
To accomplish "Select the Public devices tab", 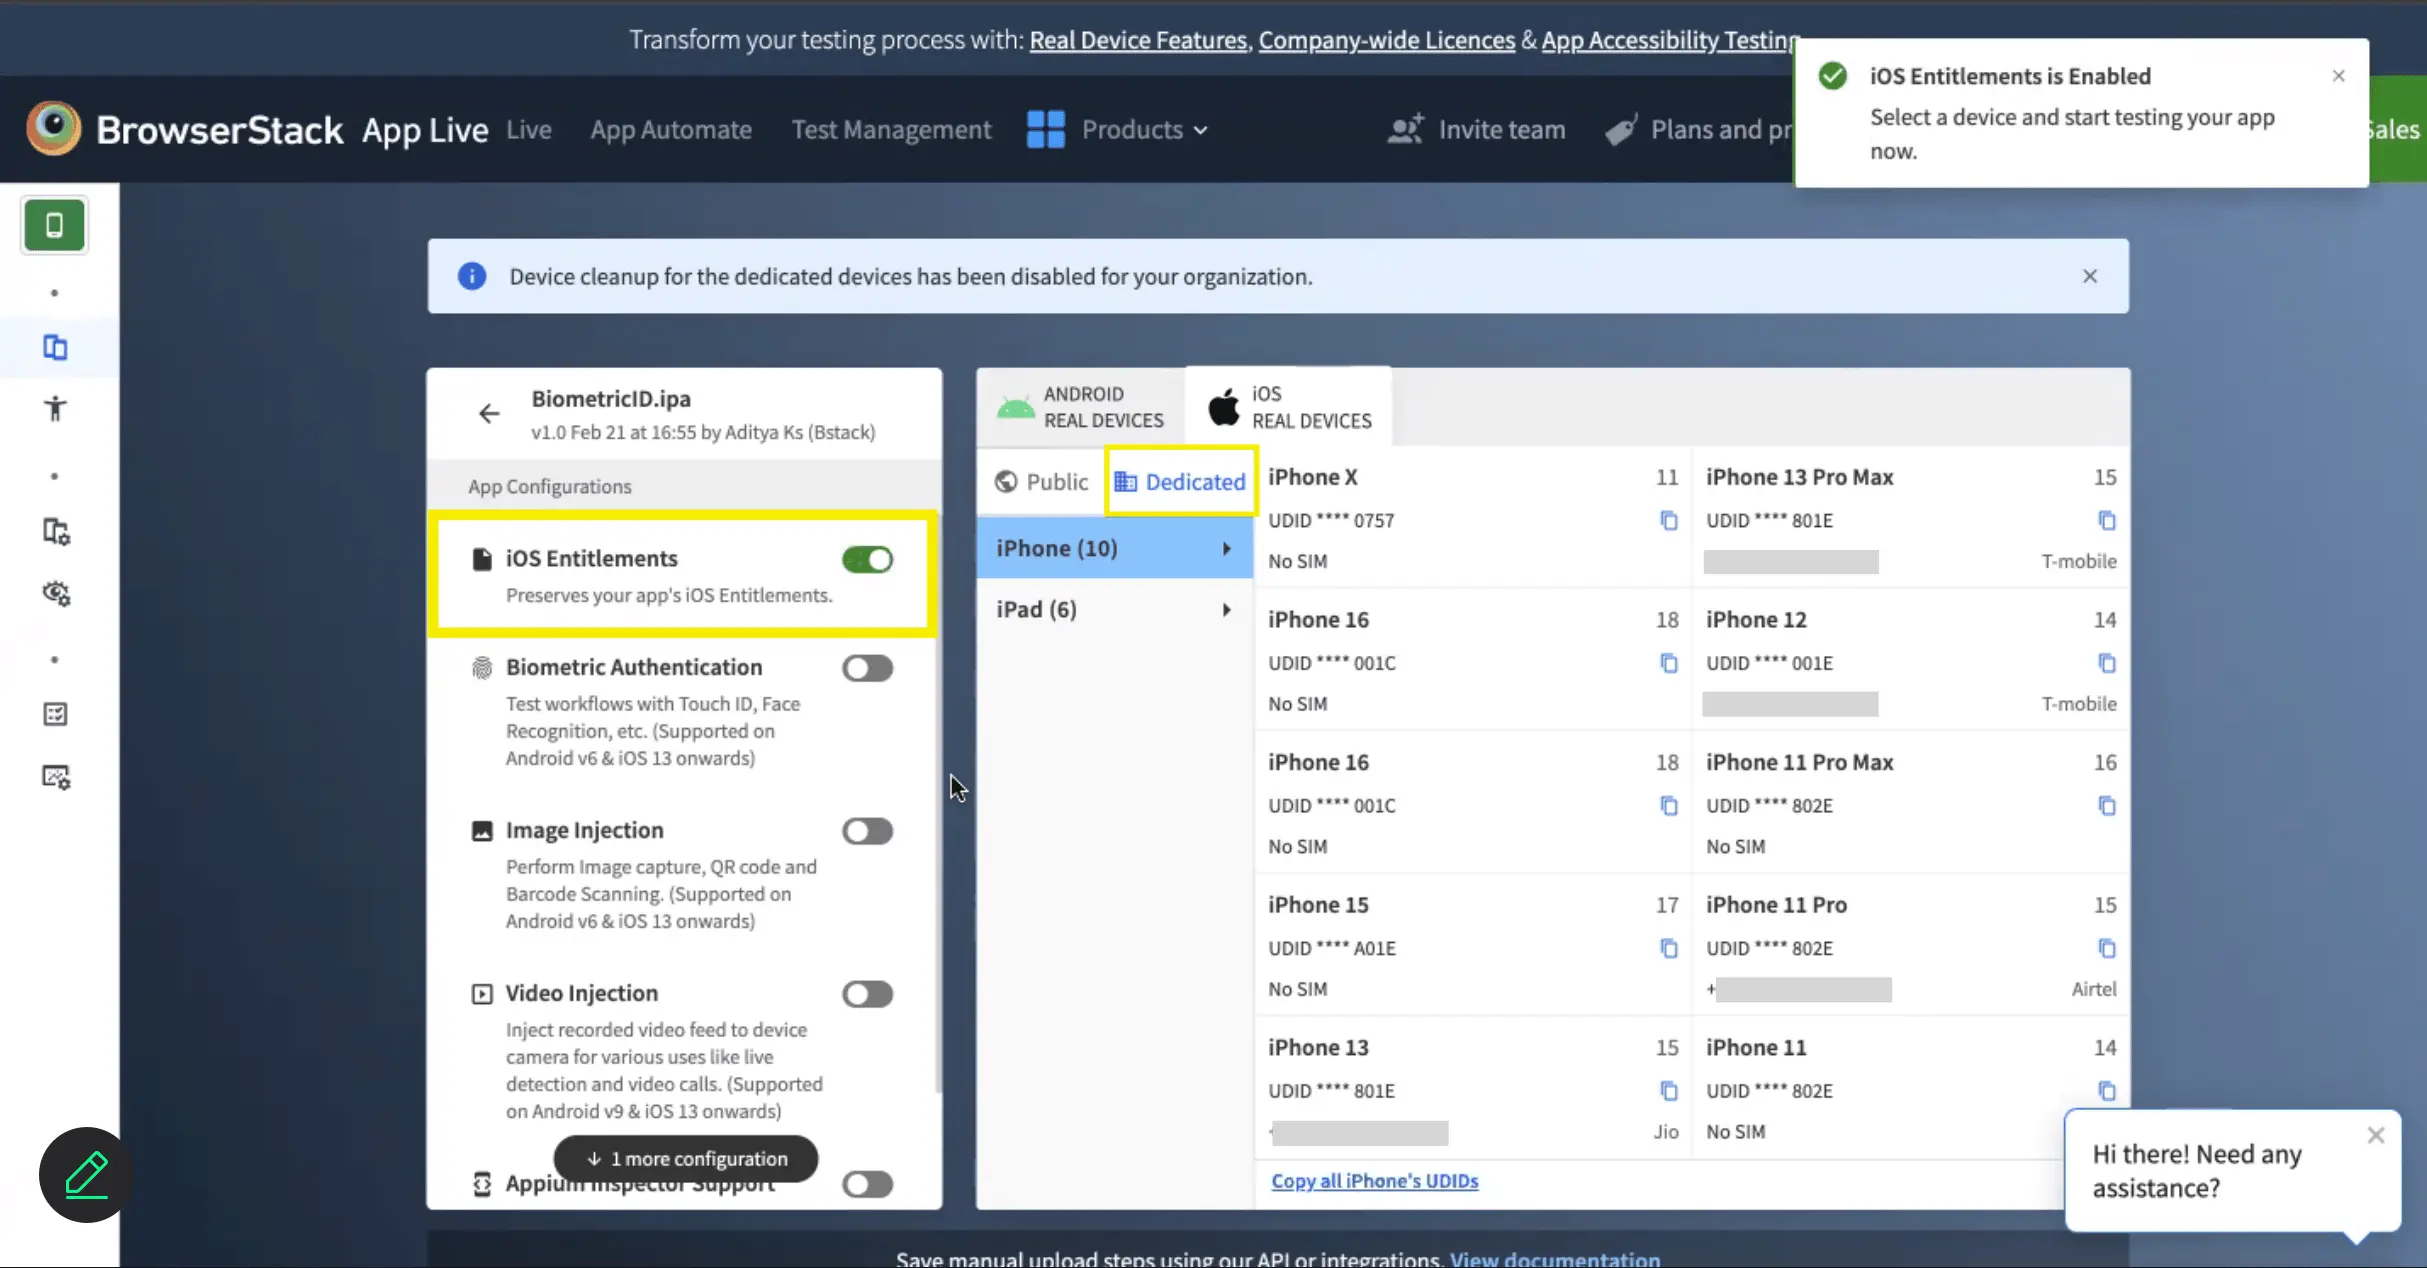I will pyautogui.click(x=1041, y=482).
